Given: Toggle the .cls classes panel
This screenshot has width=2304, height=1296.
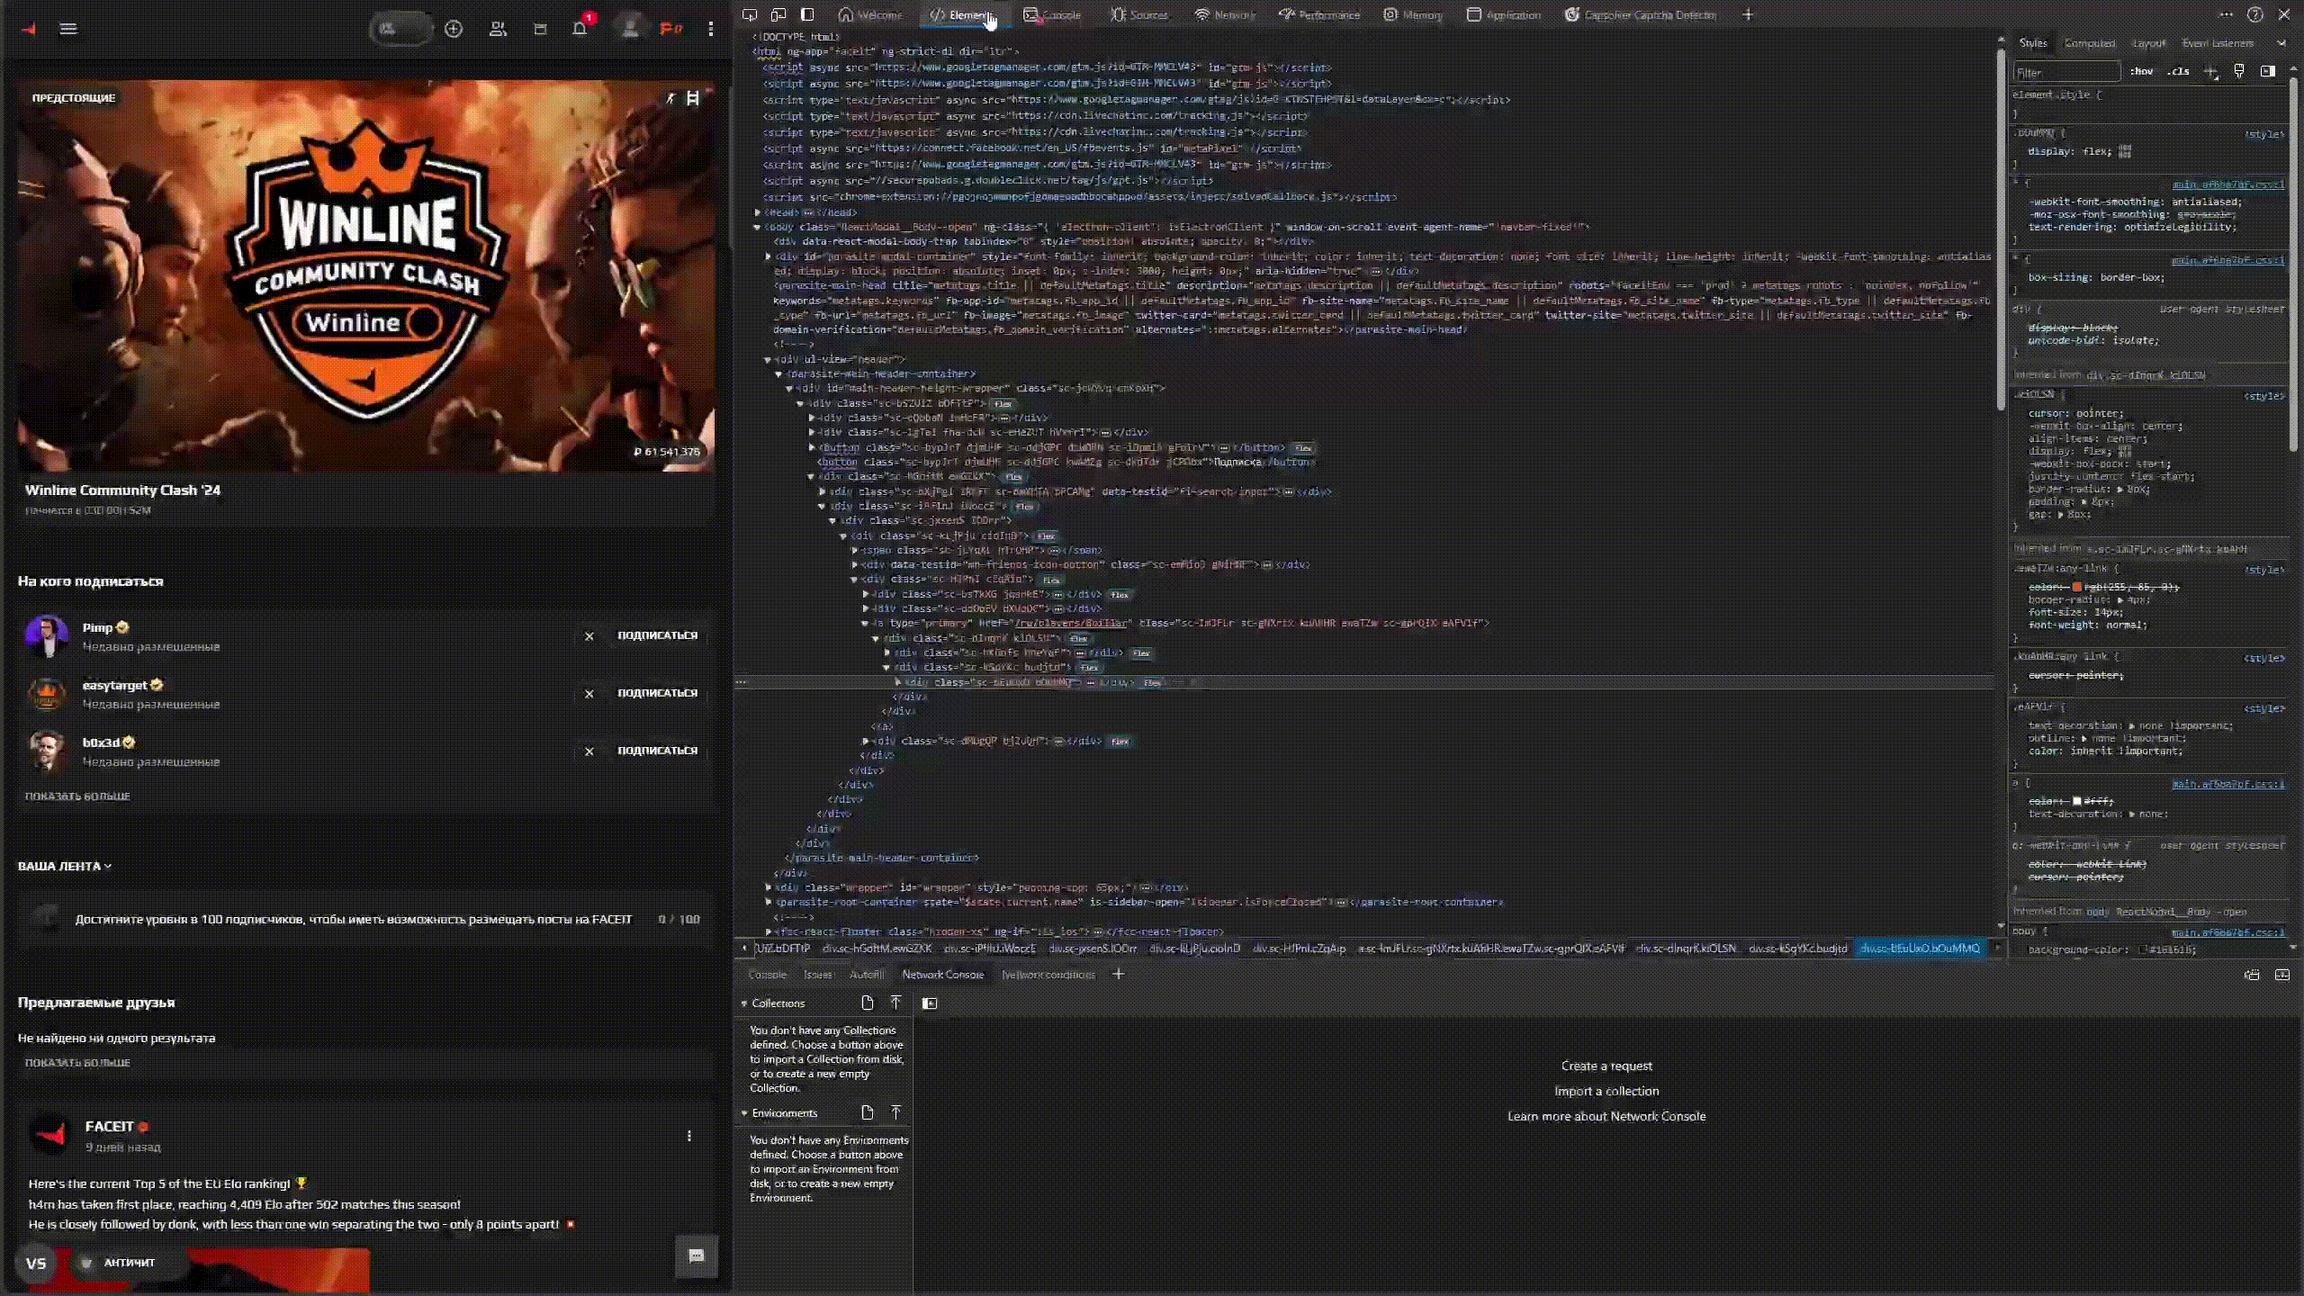Looking at the screenshot, I should 2178,72.
